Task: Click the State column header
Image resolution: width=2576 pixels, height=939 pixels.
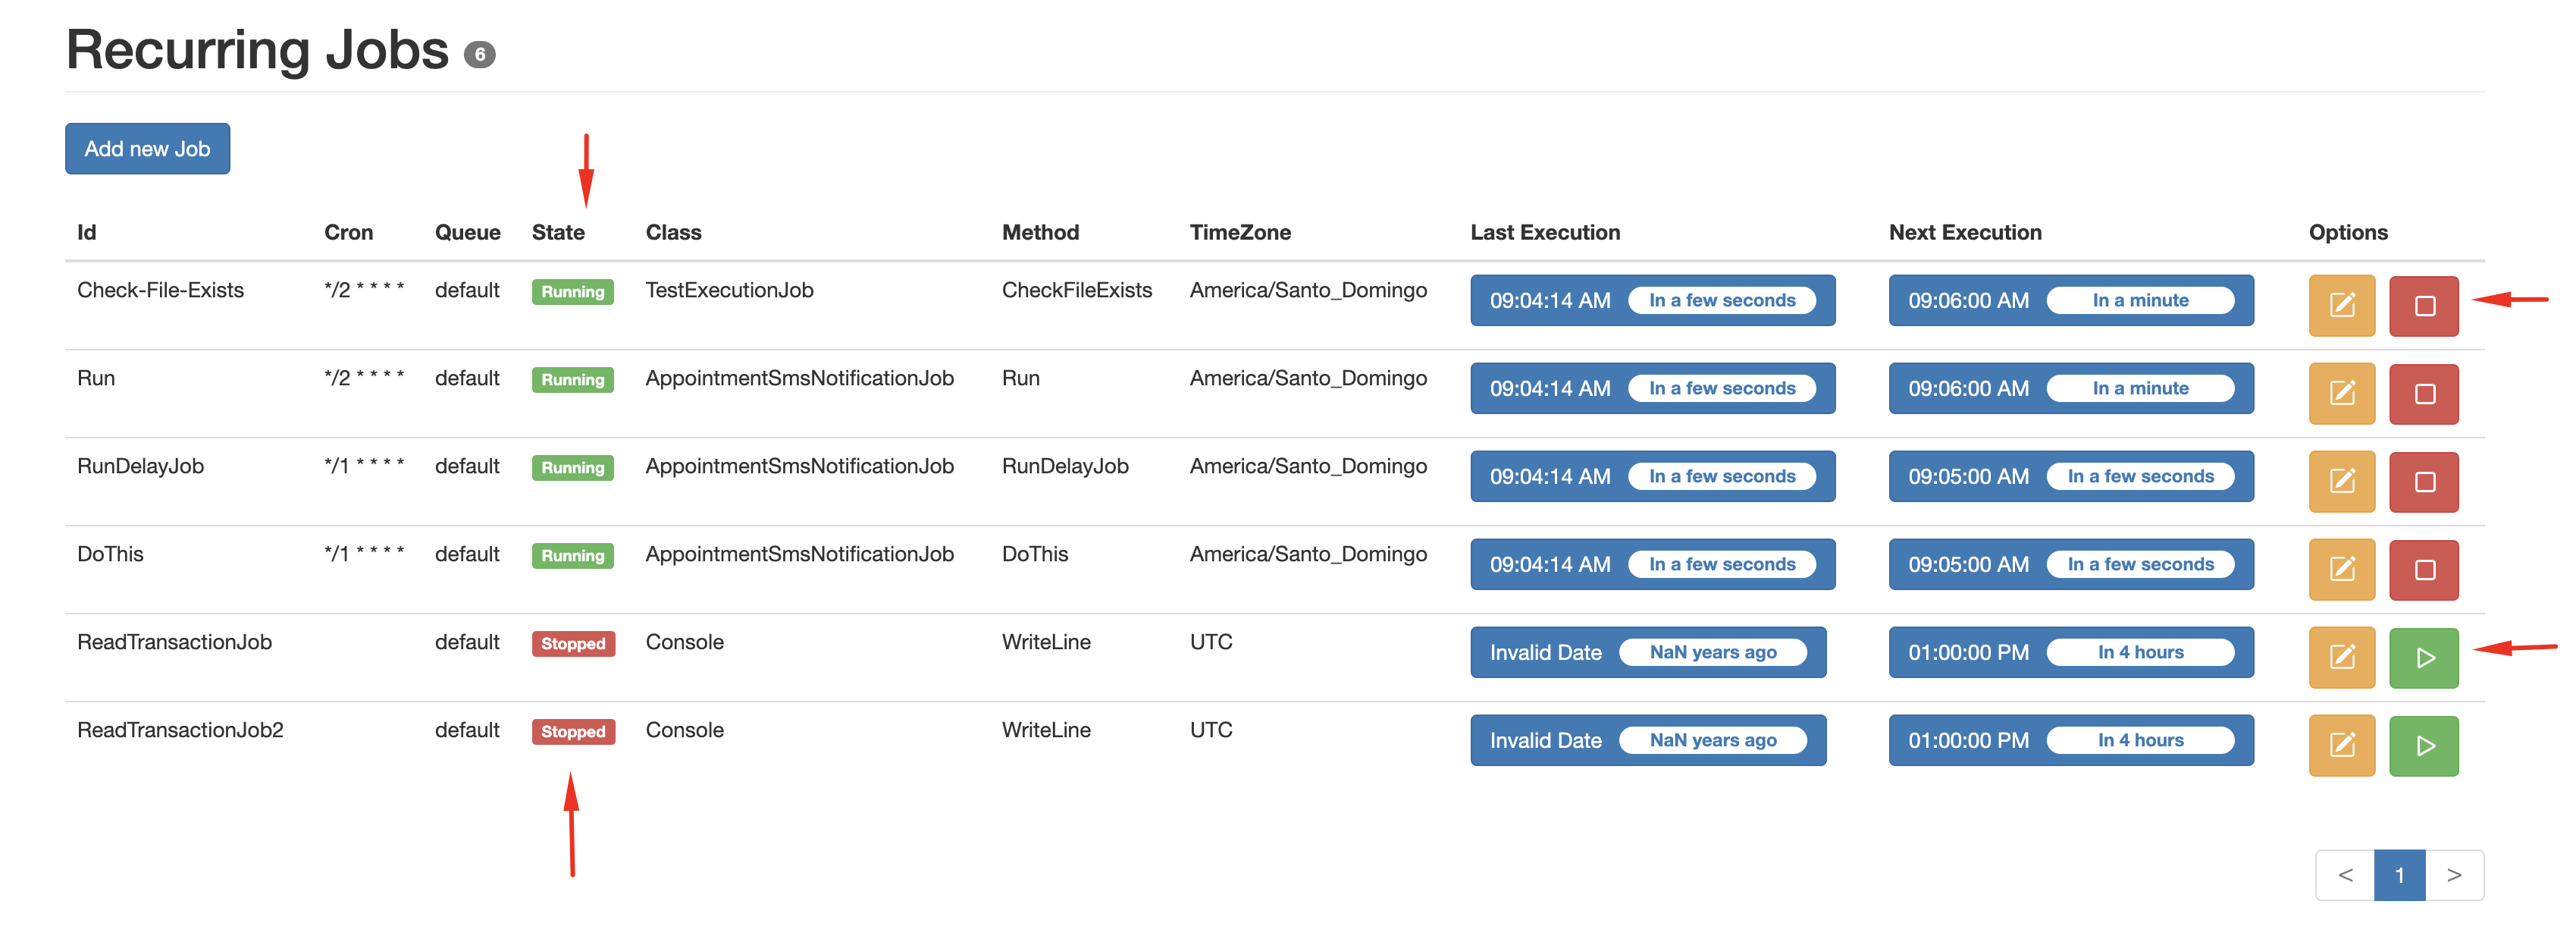Action: tap(558, 232)
